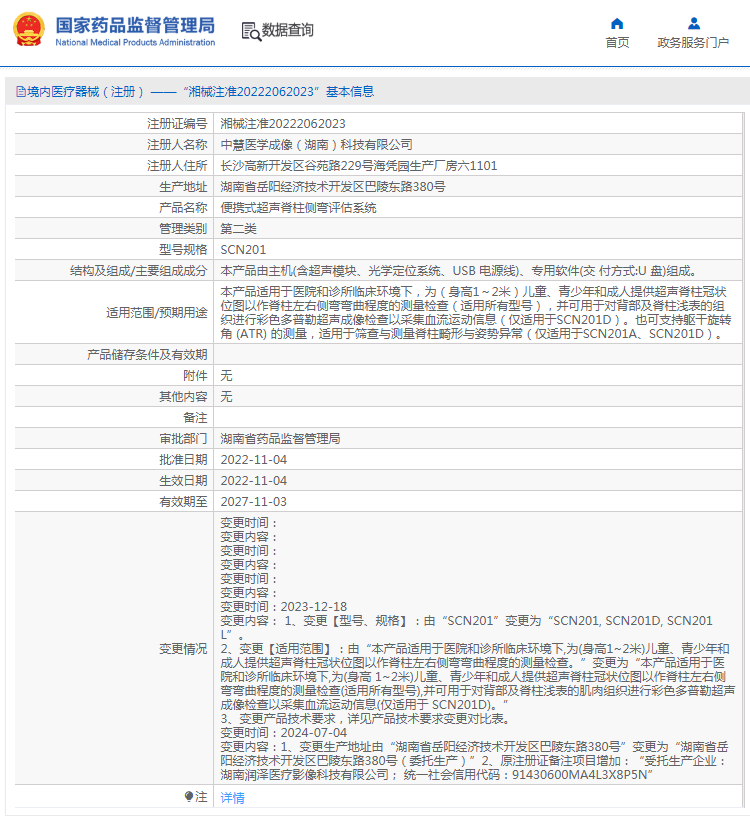The width and height of the screenshot is (750, 823).
Task: Select model specification value SCN201
Action: click(x=244, y=250)
